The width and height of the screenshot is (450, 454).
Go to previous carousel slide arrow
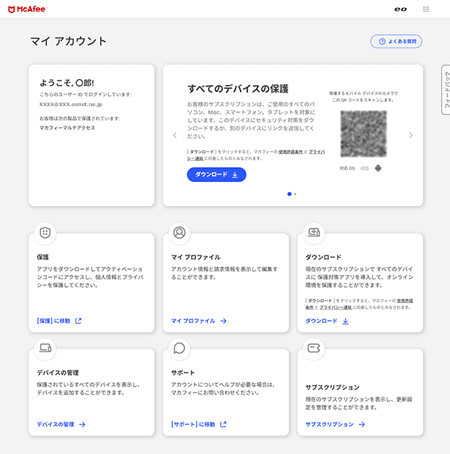(x=175, y=135)
